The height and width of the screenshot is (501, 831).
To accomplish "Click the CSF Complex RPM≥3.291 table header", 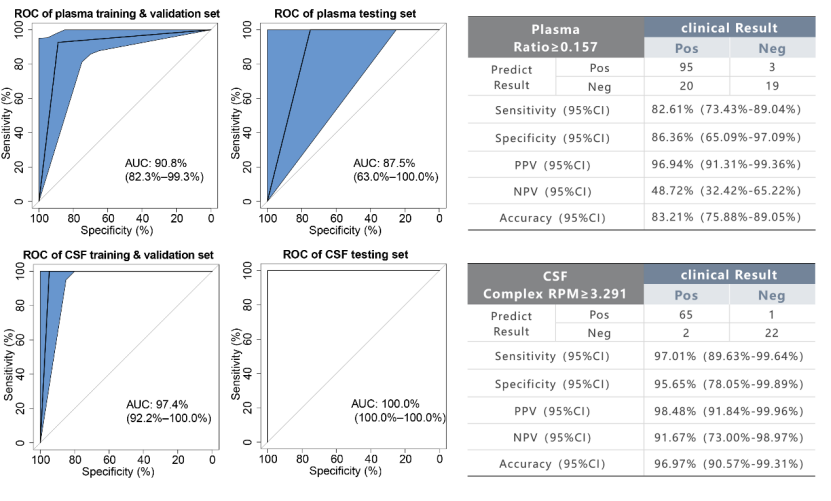I will point(554,285).
